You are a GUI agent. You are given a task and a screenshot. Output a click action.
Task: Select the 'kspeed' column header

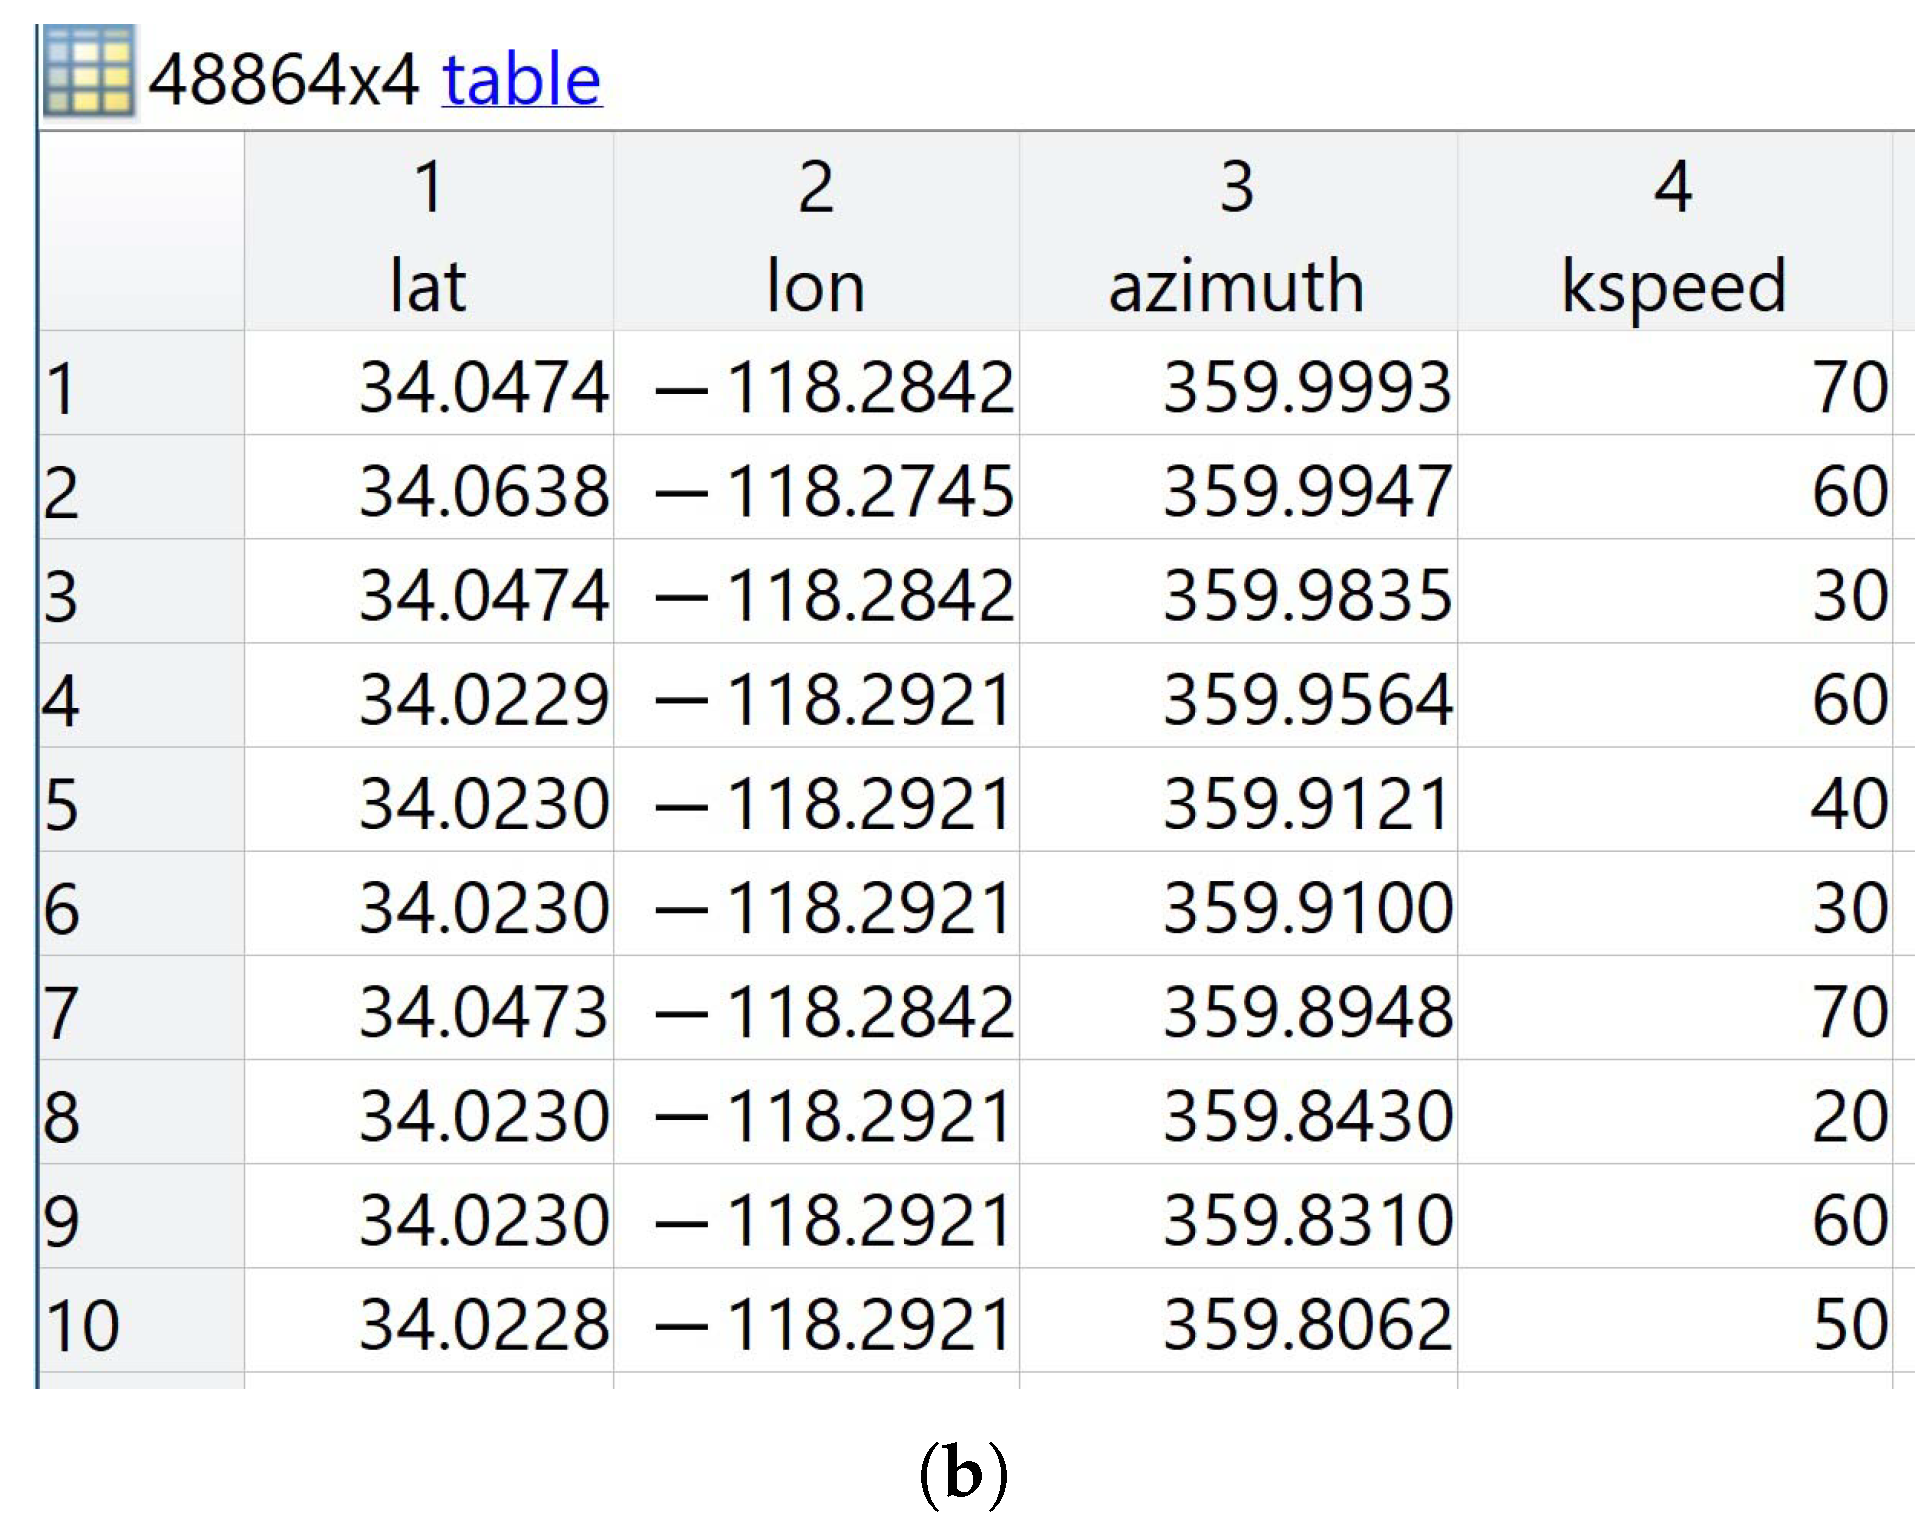coord(1673,287)
